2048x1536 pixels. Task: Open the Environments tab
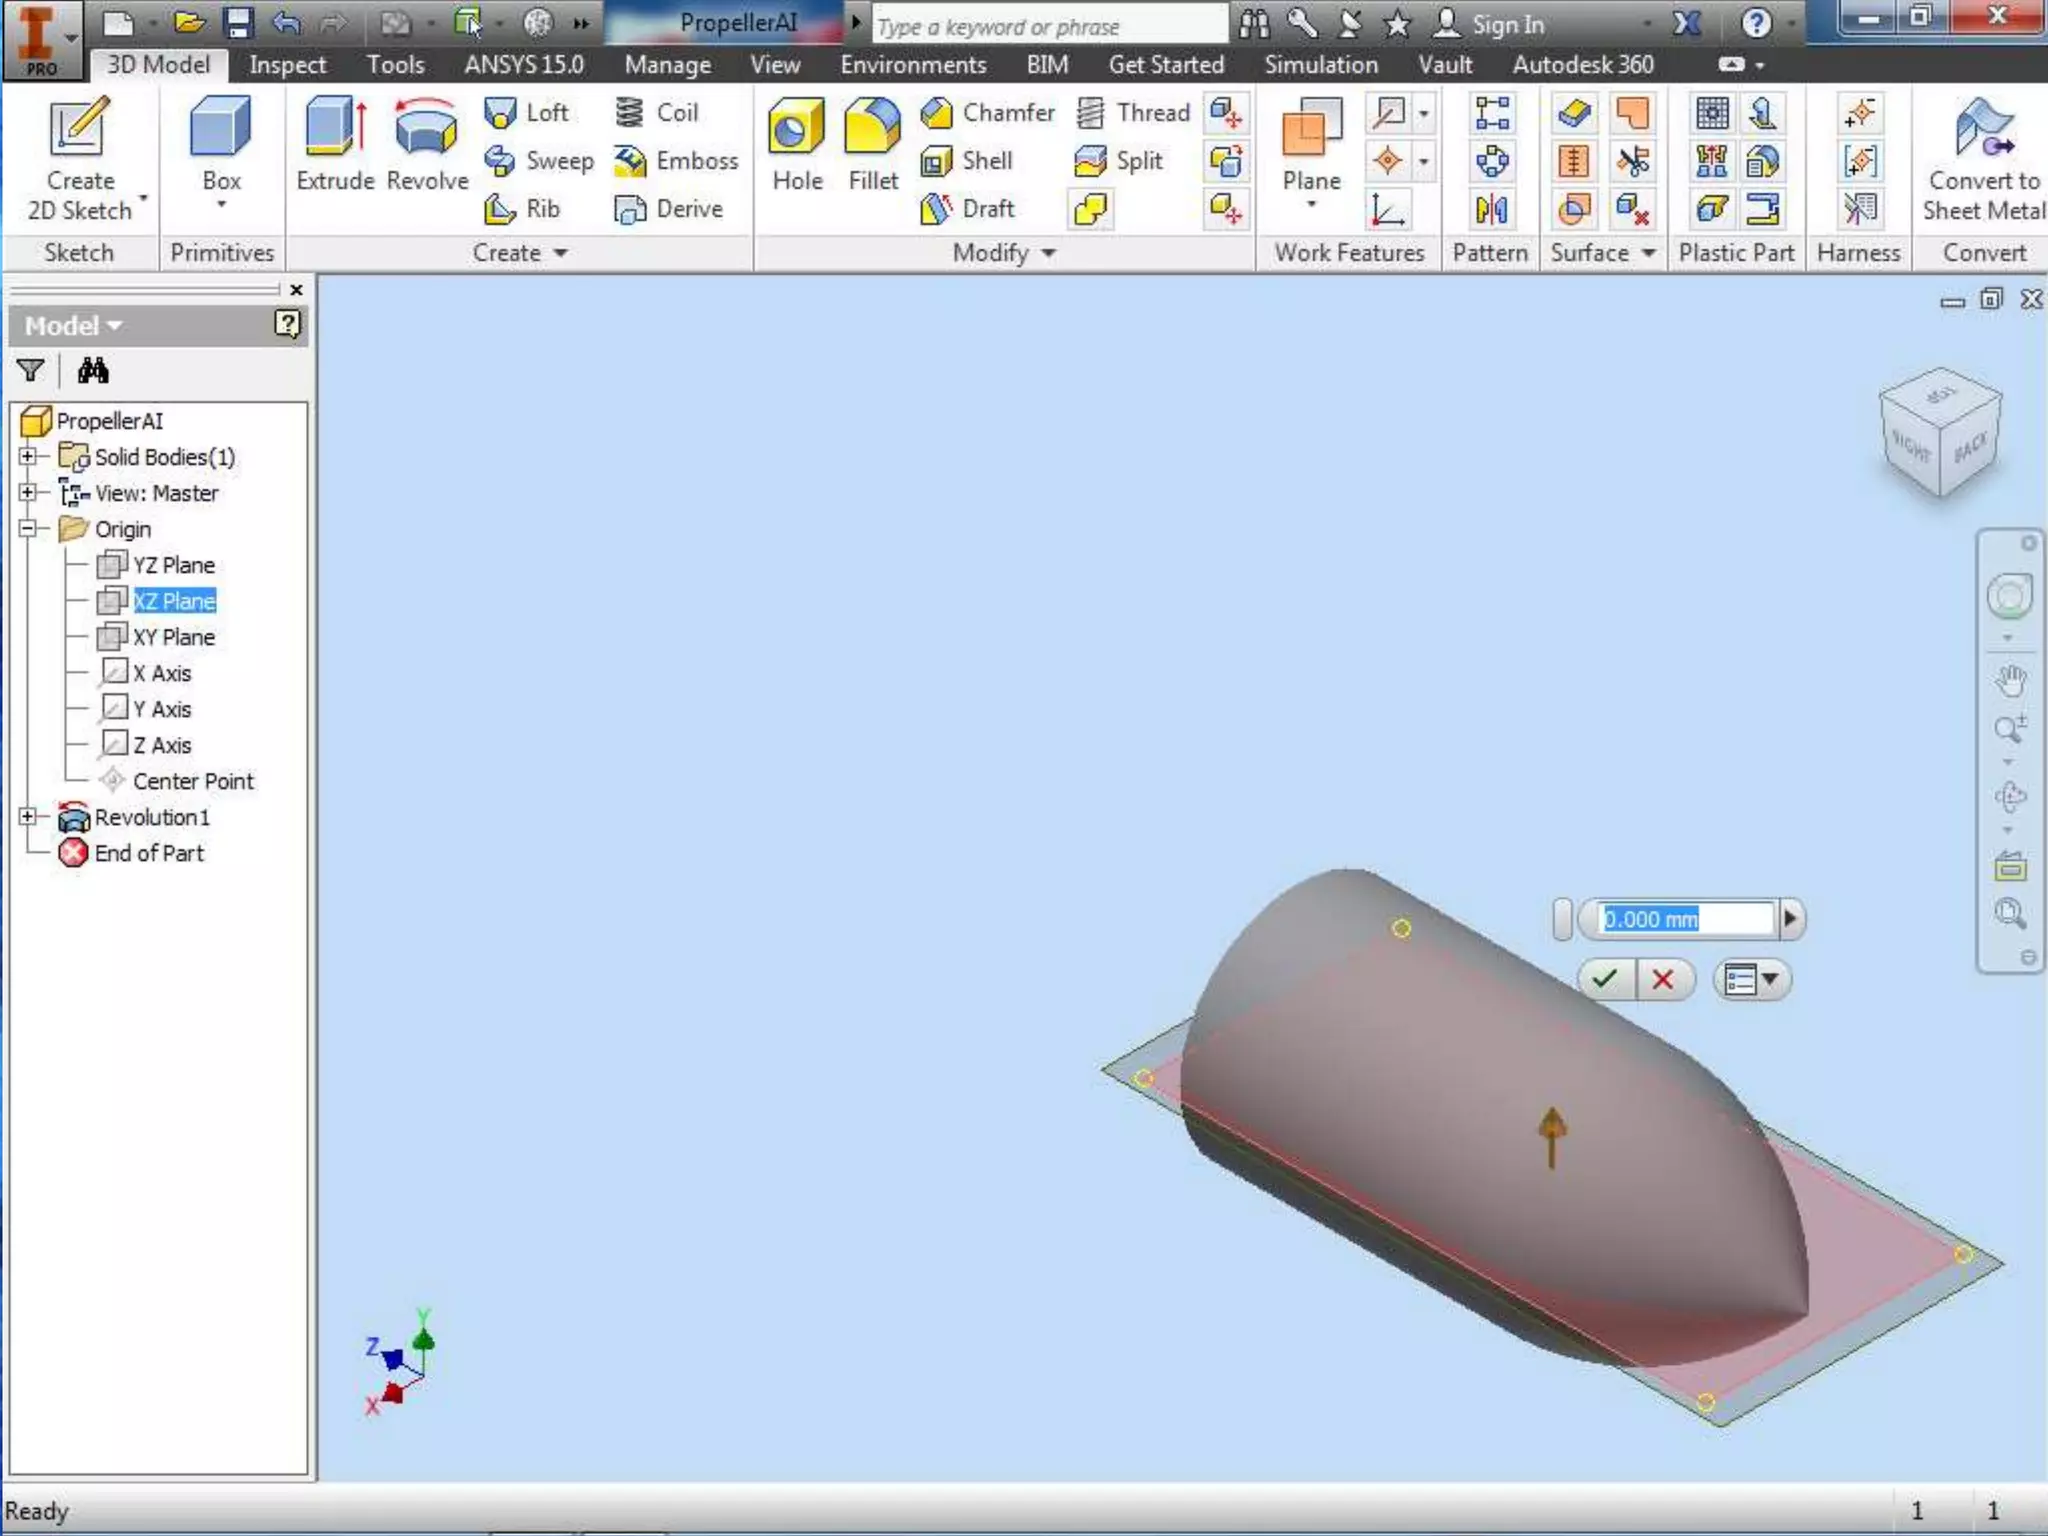(912, 65)
